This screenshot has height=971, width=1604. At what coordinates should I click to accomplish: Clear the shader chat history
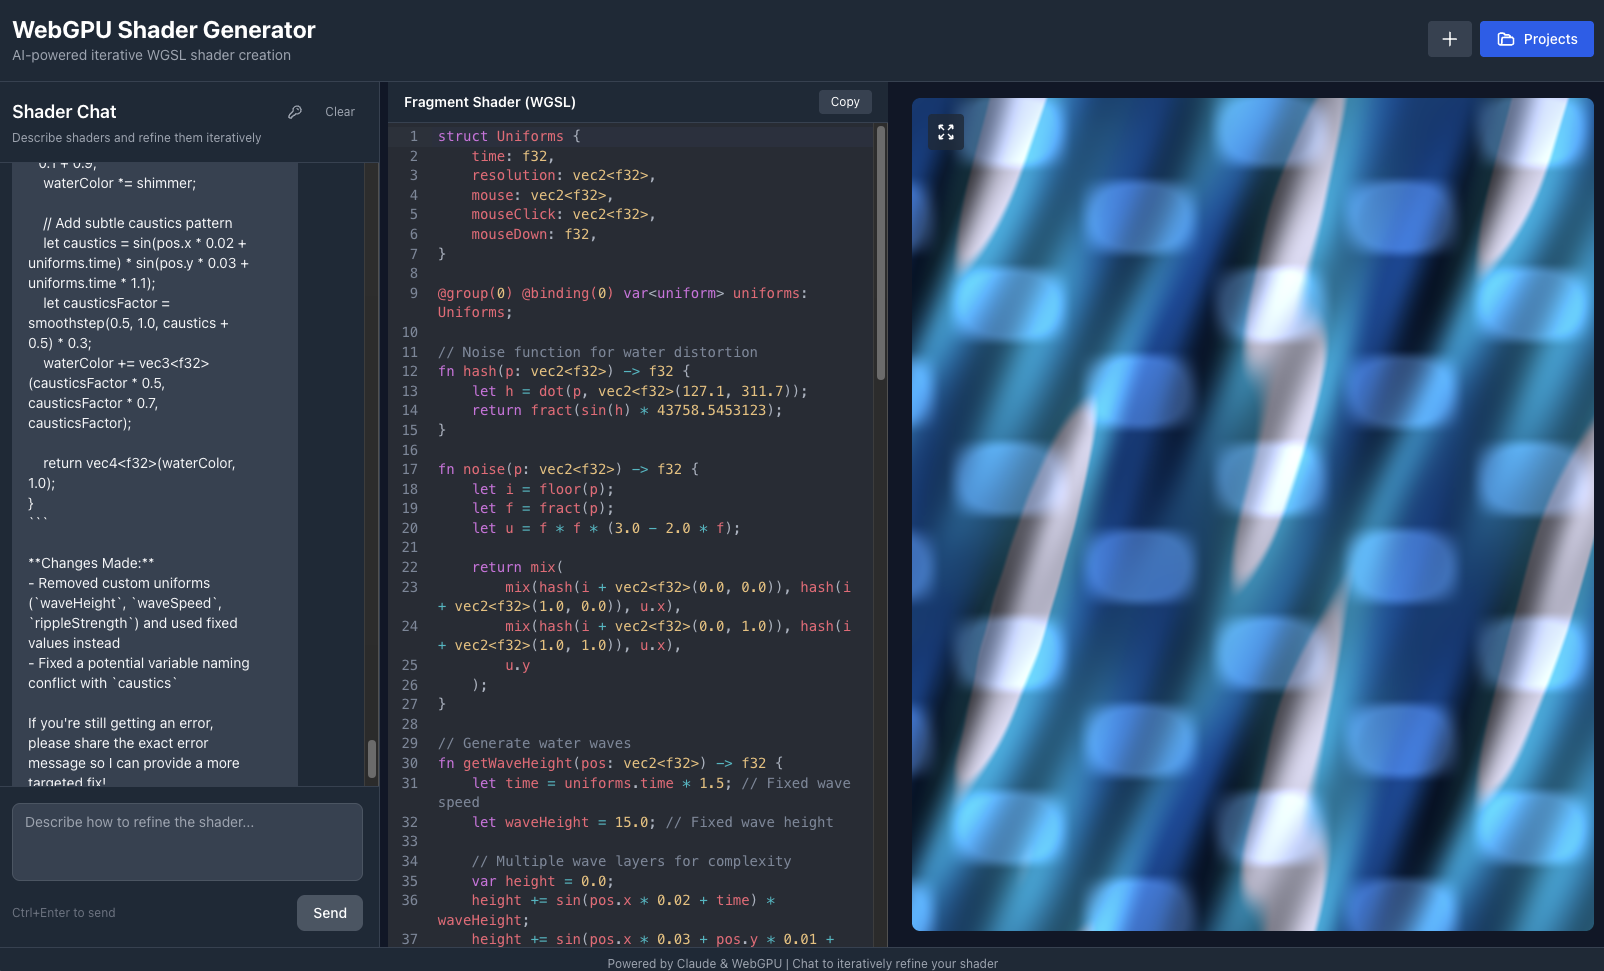pyautogui.click(x=340, y=111)
